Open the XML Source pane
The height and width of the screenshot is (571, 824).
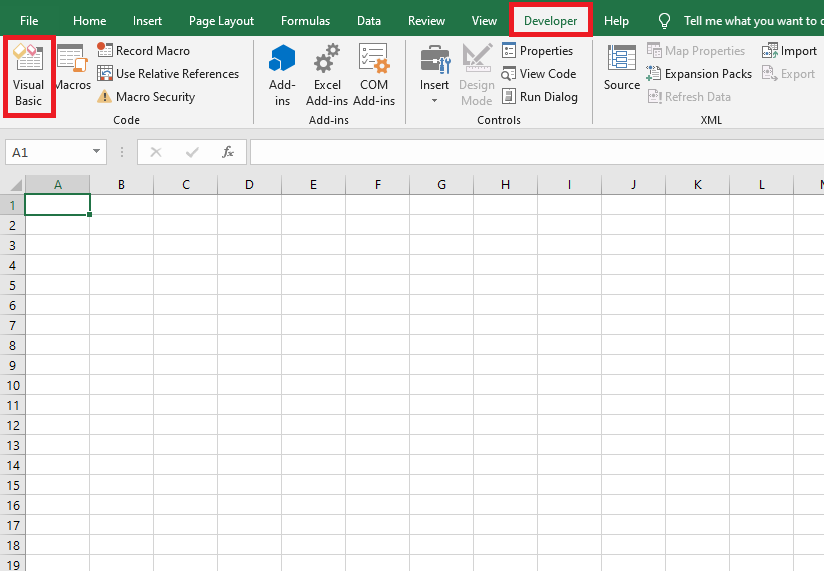click(x=622, y=68)
